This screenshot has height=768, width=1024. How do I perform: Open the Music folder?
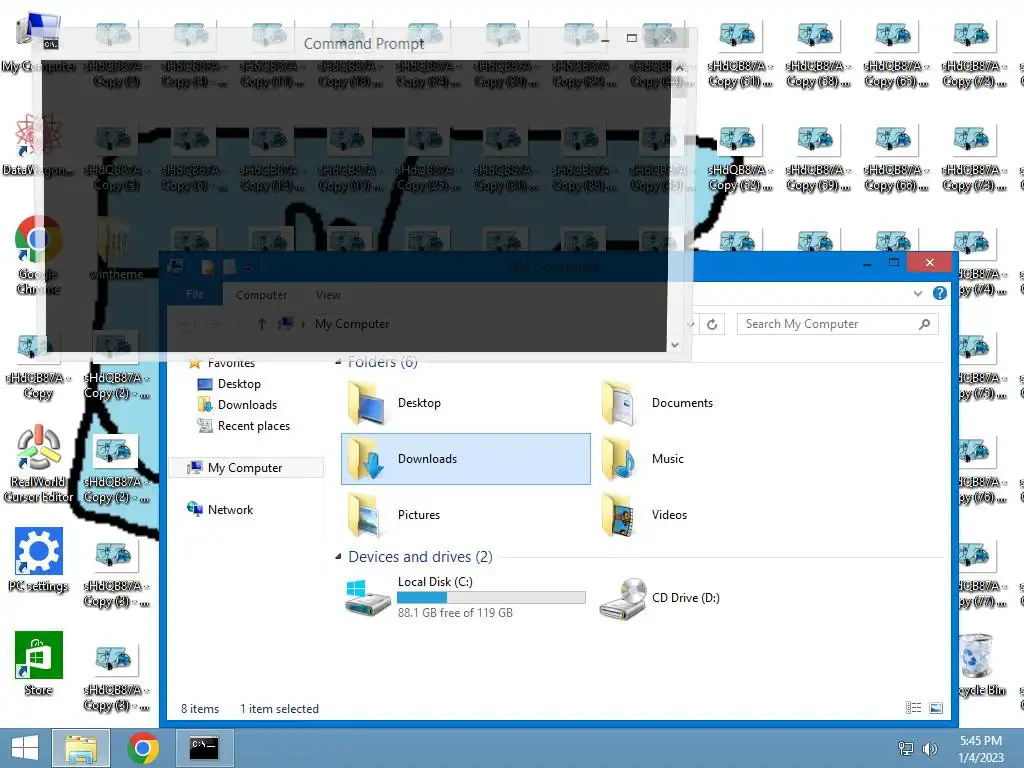(x=719, y=459)
